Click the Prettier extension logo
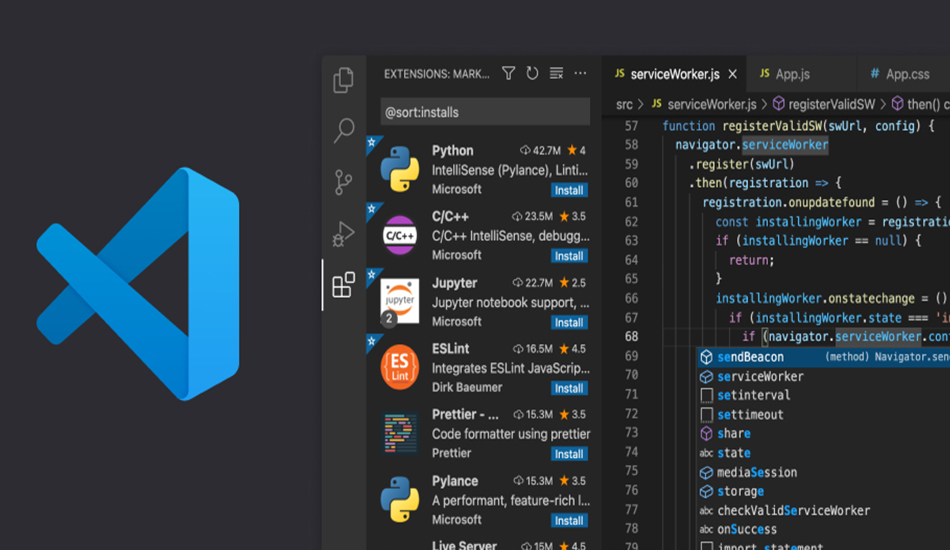 click(400, 433)
